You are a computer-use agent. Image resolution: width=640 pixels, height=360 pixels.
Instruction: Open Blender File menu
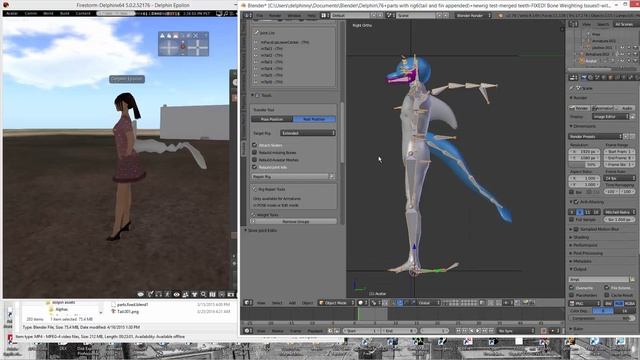tap(260, 16)
